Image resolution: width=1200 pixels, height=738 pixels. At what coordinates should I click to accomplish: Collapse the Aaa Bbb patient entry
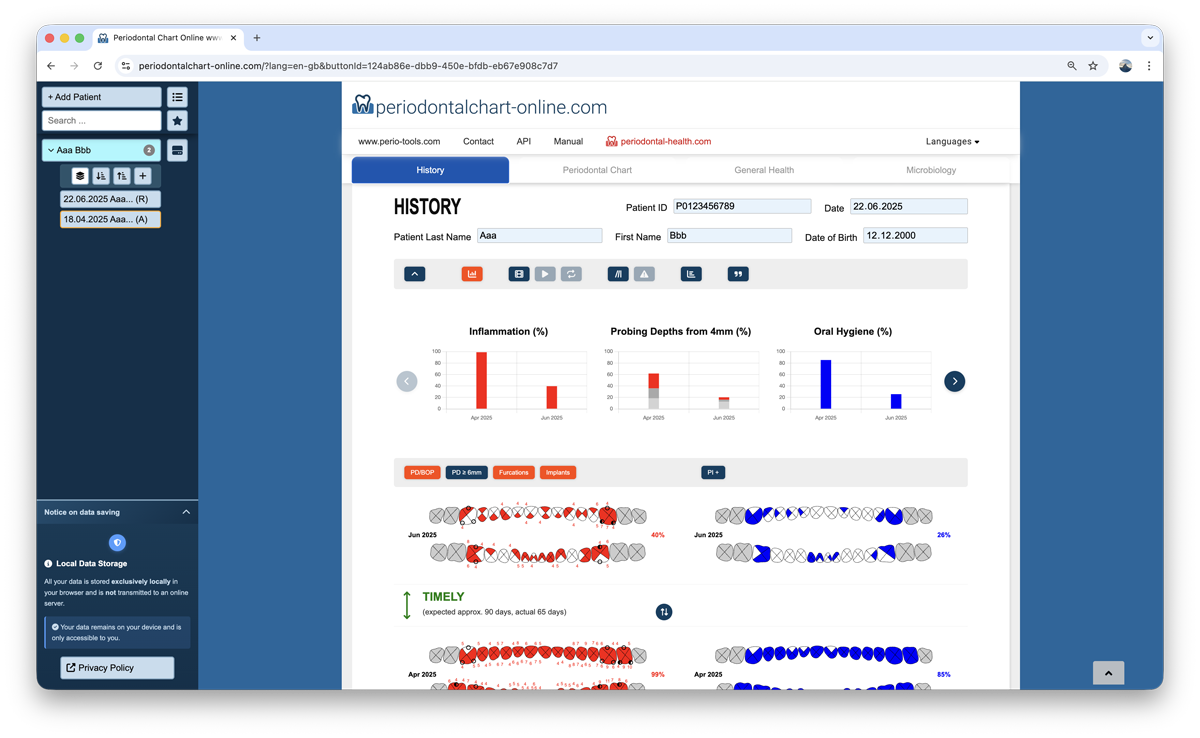click(51, 150)
